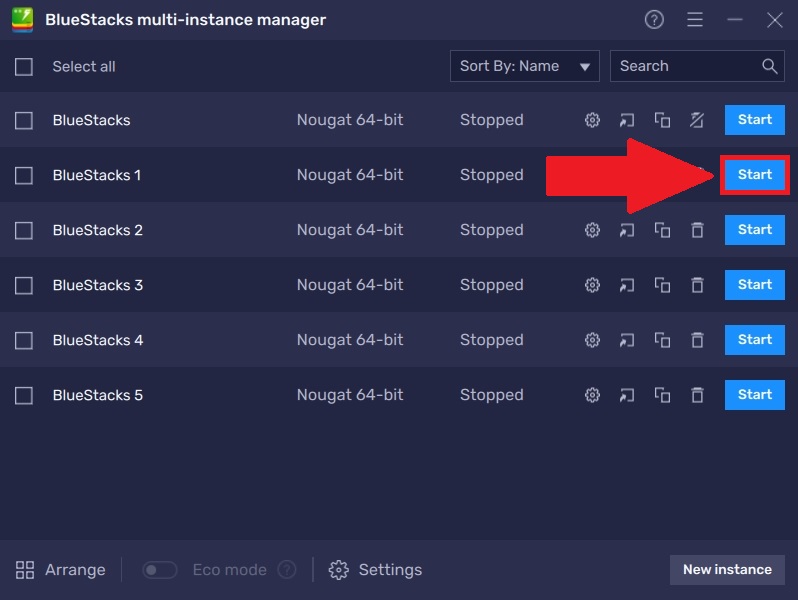Create shortcut for BlueStacks 5
This screenshot has width=798, height=600.
click(627, 395)
